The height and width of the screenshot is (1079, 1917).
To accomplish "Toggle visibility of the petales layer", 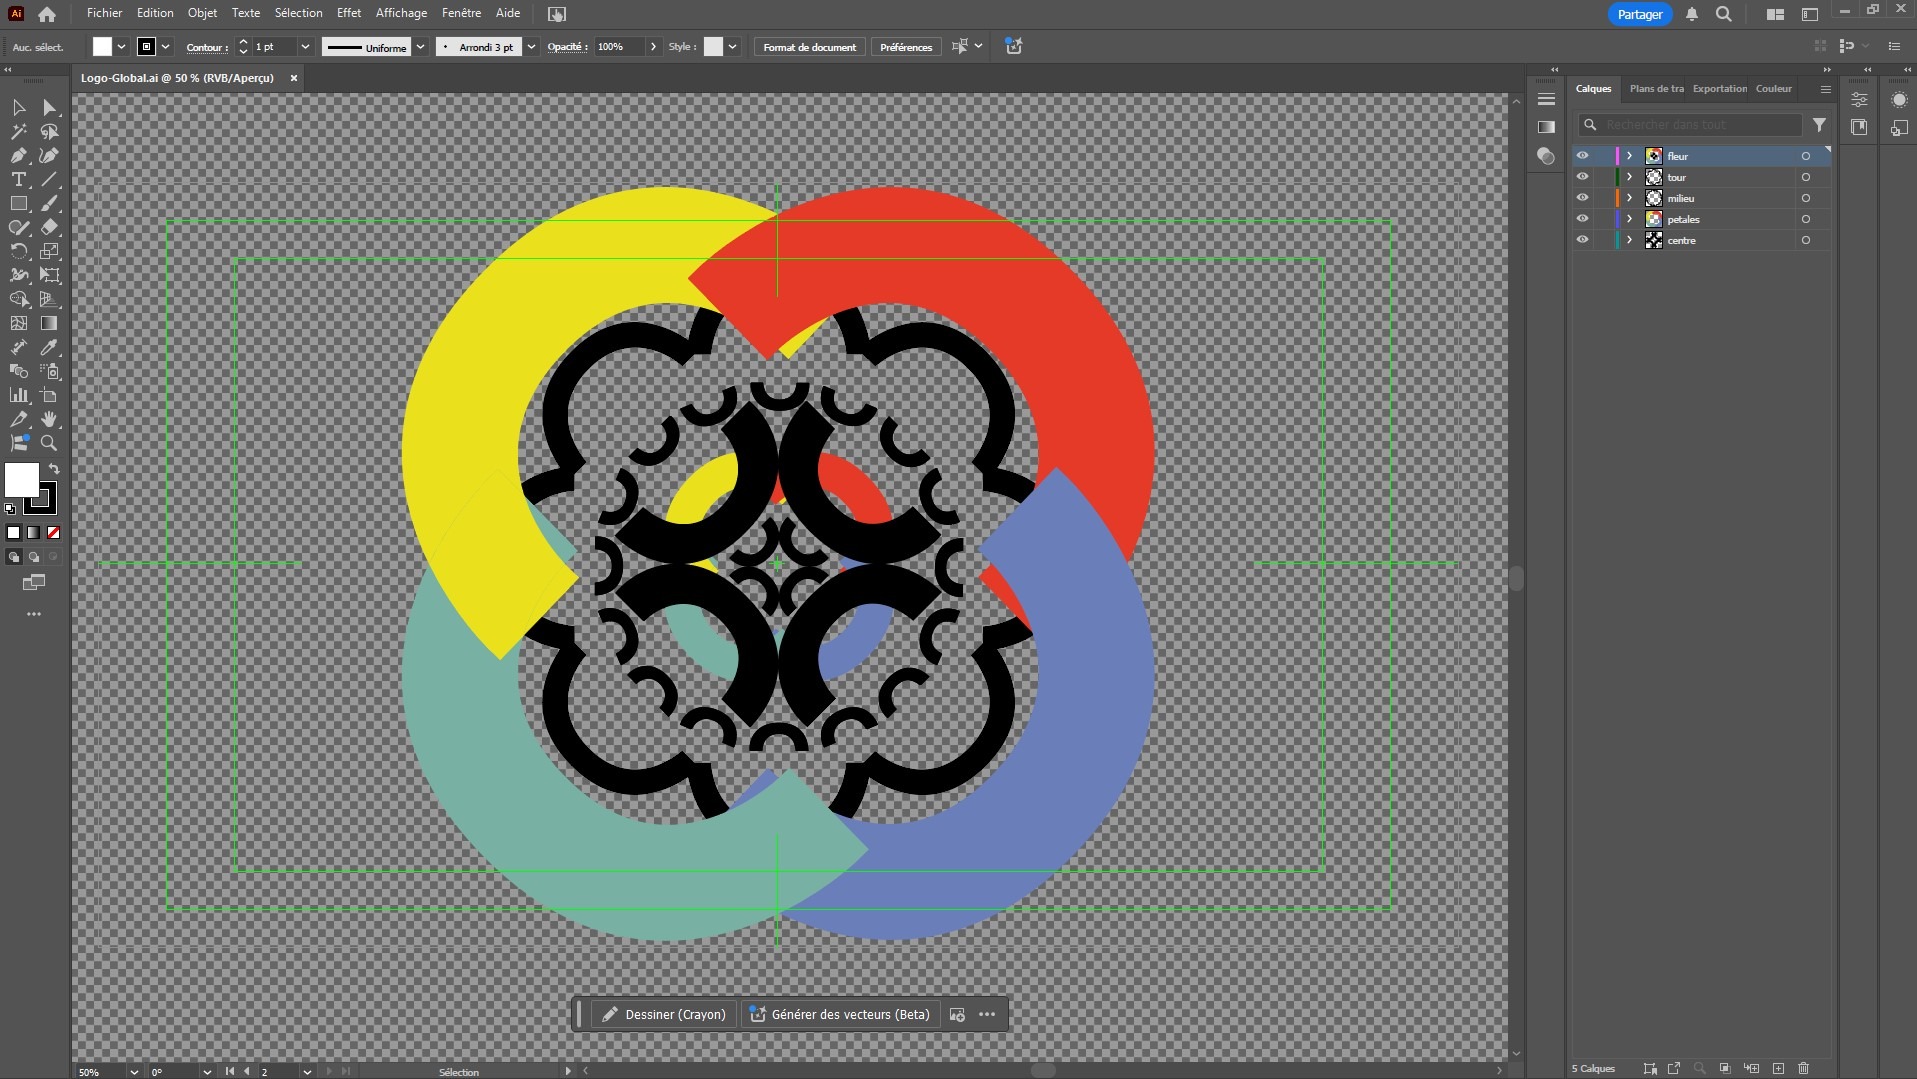I will (x=1582, y=219).
